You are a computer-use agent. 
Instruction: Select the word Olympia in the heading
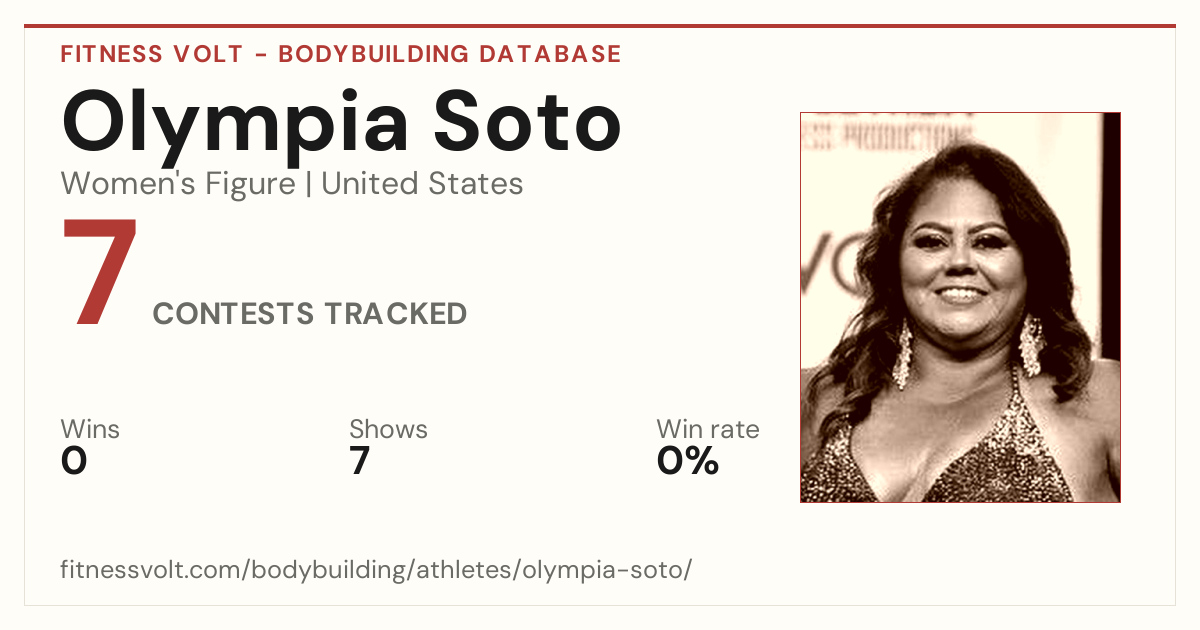click(235, 125)
